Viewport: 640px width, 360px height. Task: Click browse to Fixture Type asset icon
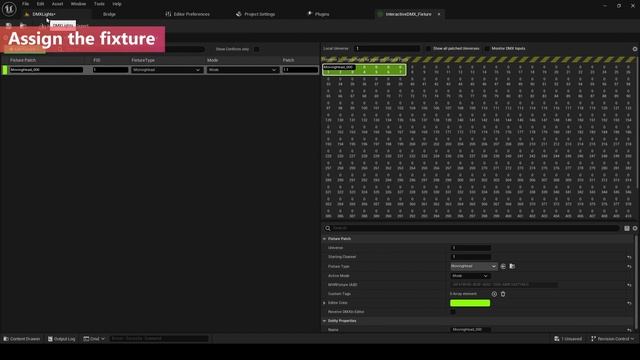(512, 267)
